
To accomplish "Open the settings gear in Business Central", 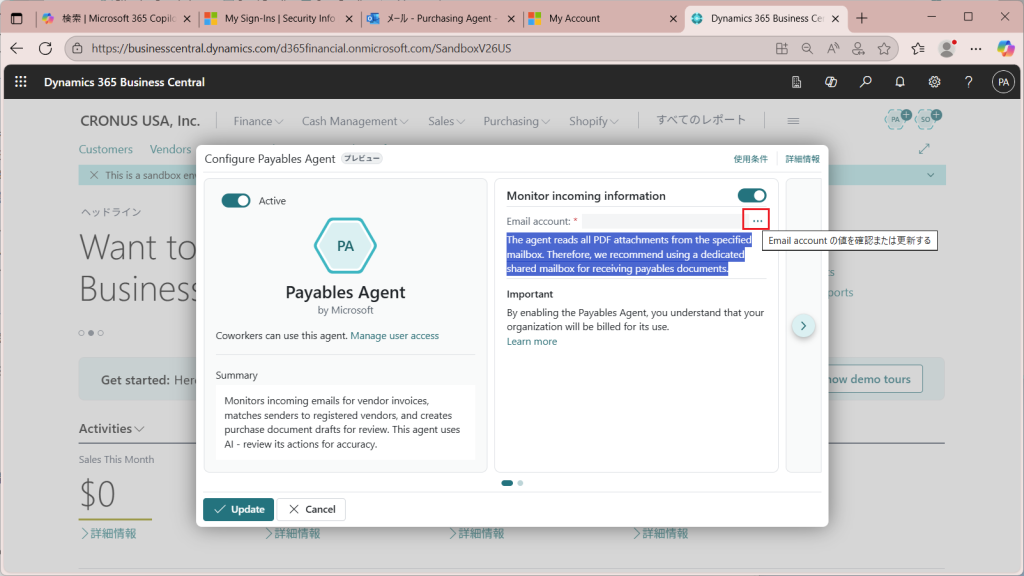I will tap(935, 82).
